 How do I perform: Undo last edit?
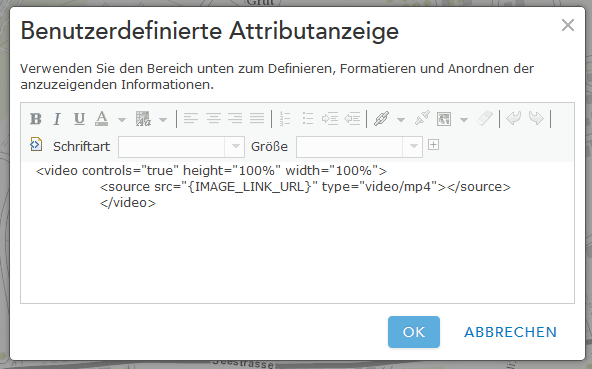point(513,118)
